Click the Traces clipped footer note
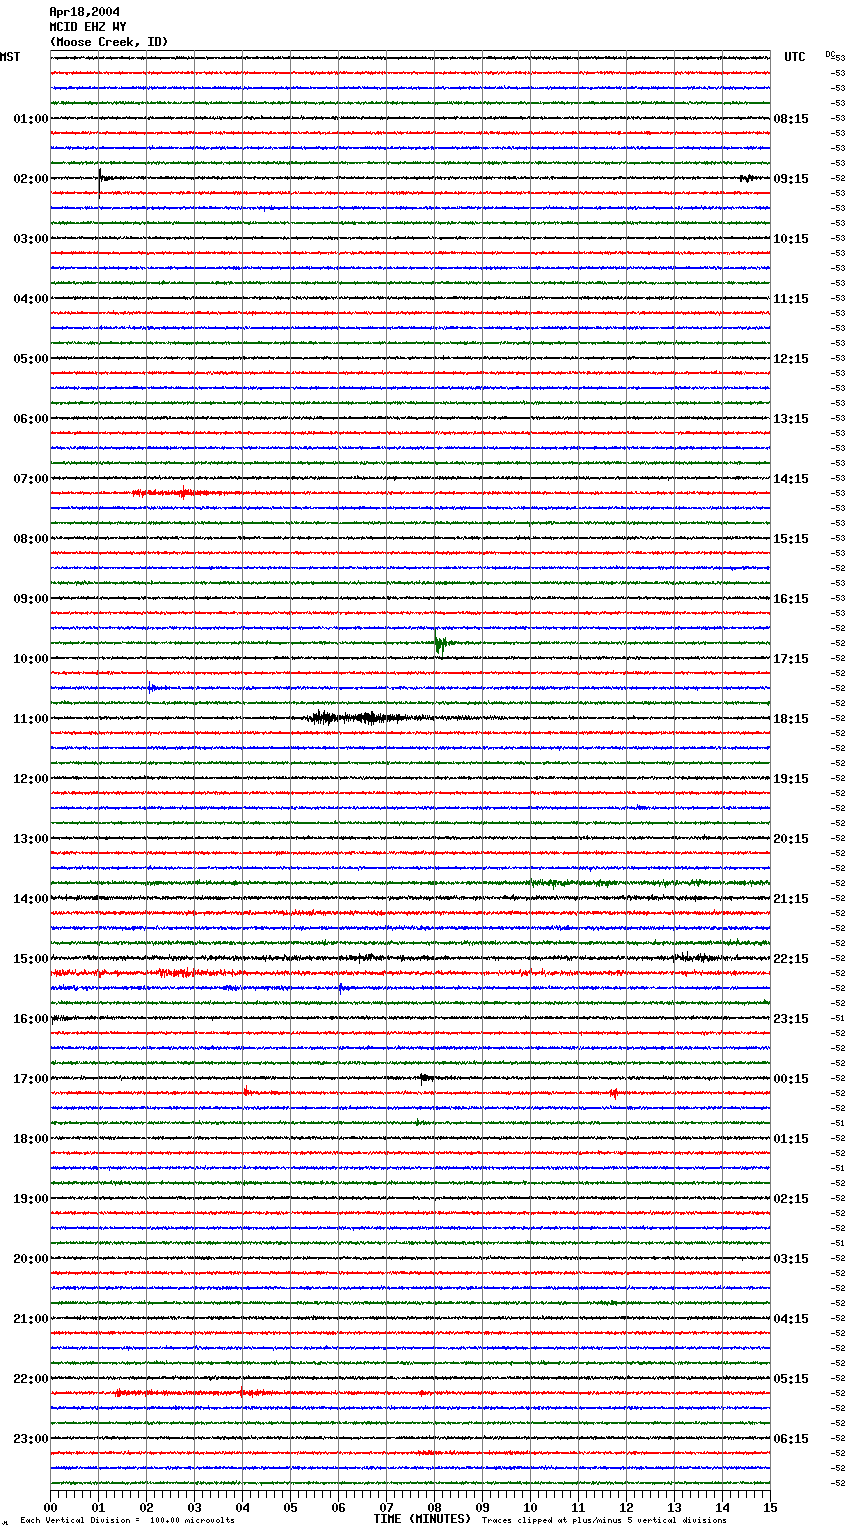This screenshot has height=1534, width=850. point(604,1521)
